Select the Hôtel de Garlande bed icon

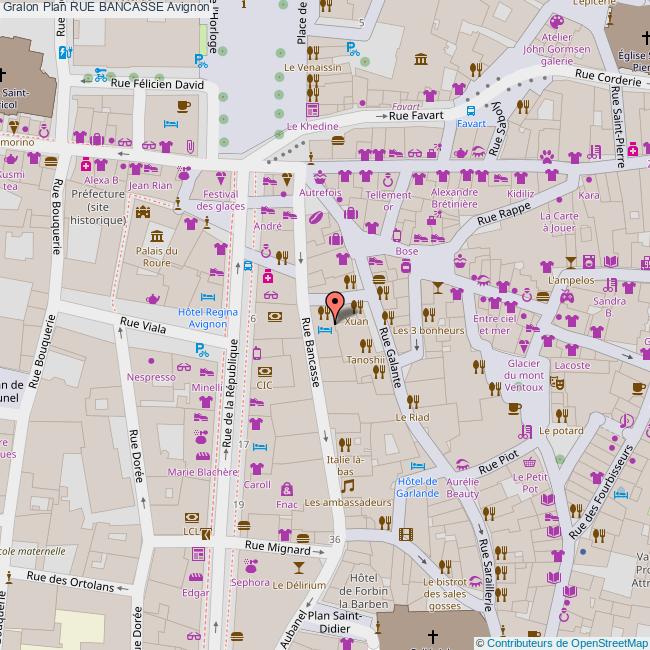pos(418,466)
